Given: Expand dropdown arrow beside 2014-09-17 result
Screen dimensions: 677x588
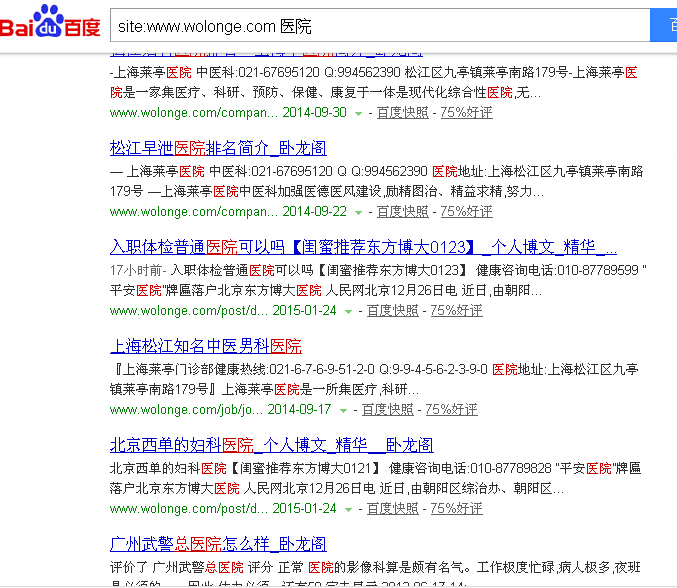Looking at the screenshot, I should tap(343, 411).
